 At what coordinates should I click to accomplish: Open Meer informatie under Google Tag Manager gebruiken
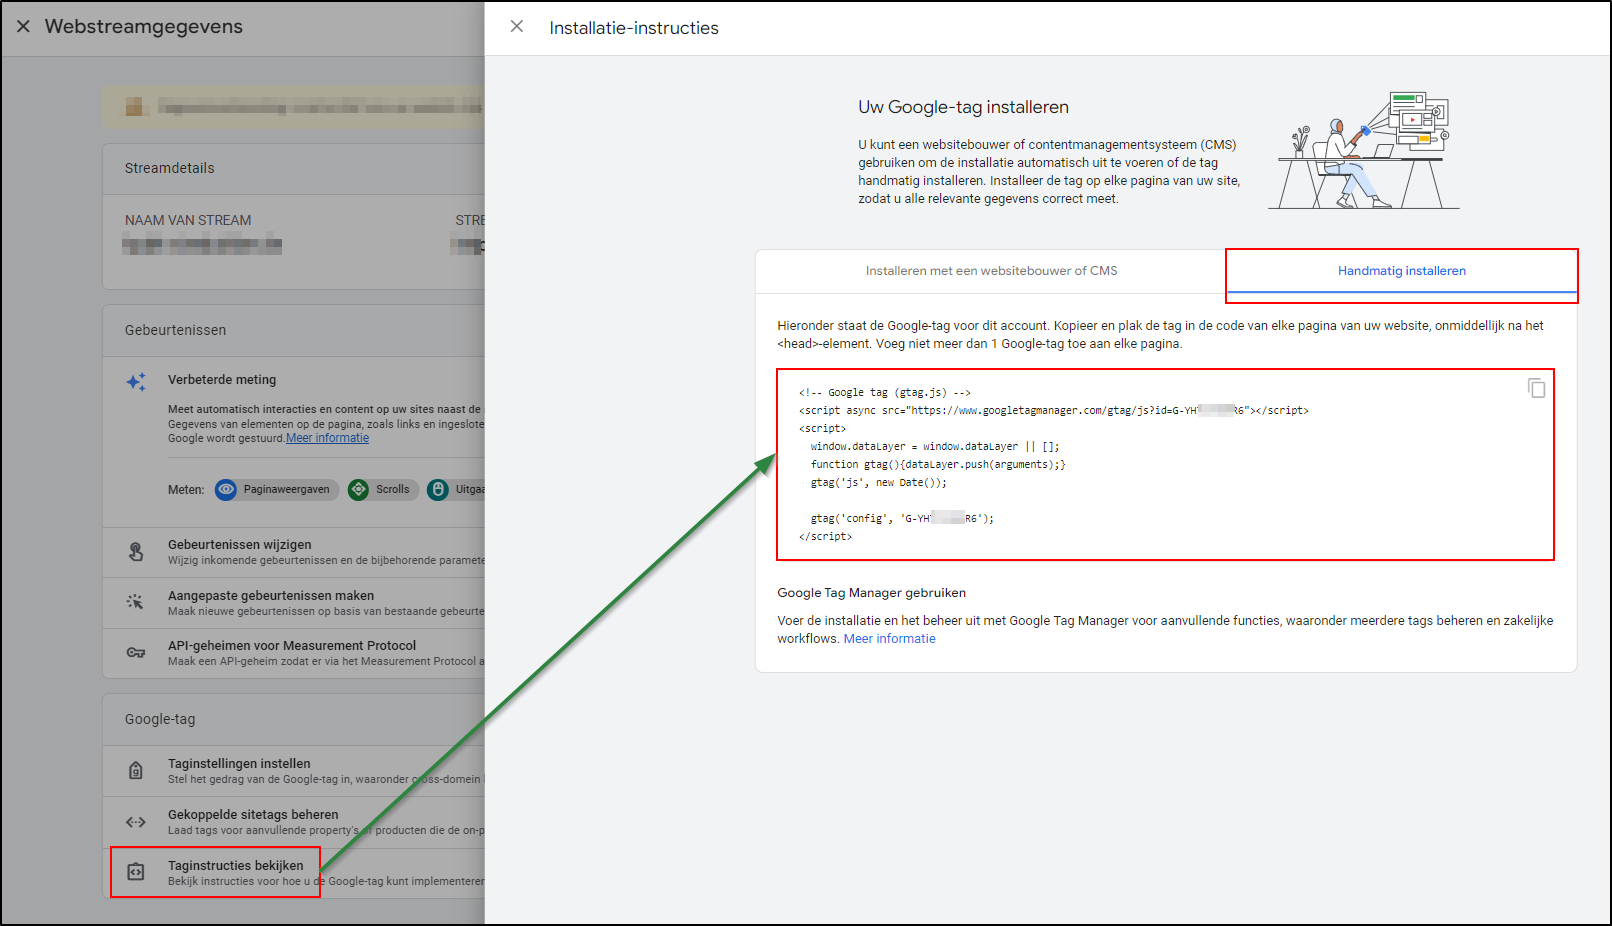[889, 638]
